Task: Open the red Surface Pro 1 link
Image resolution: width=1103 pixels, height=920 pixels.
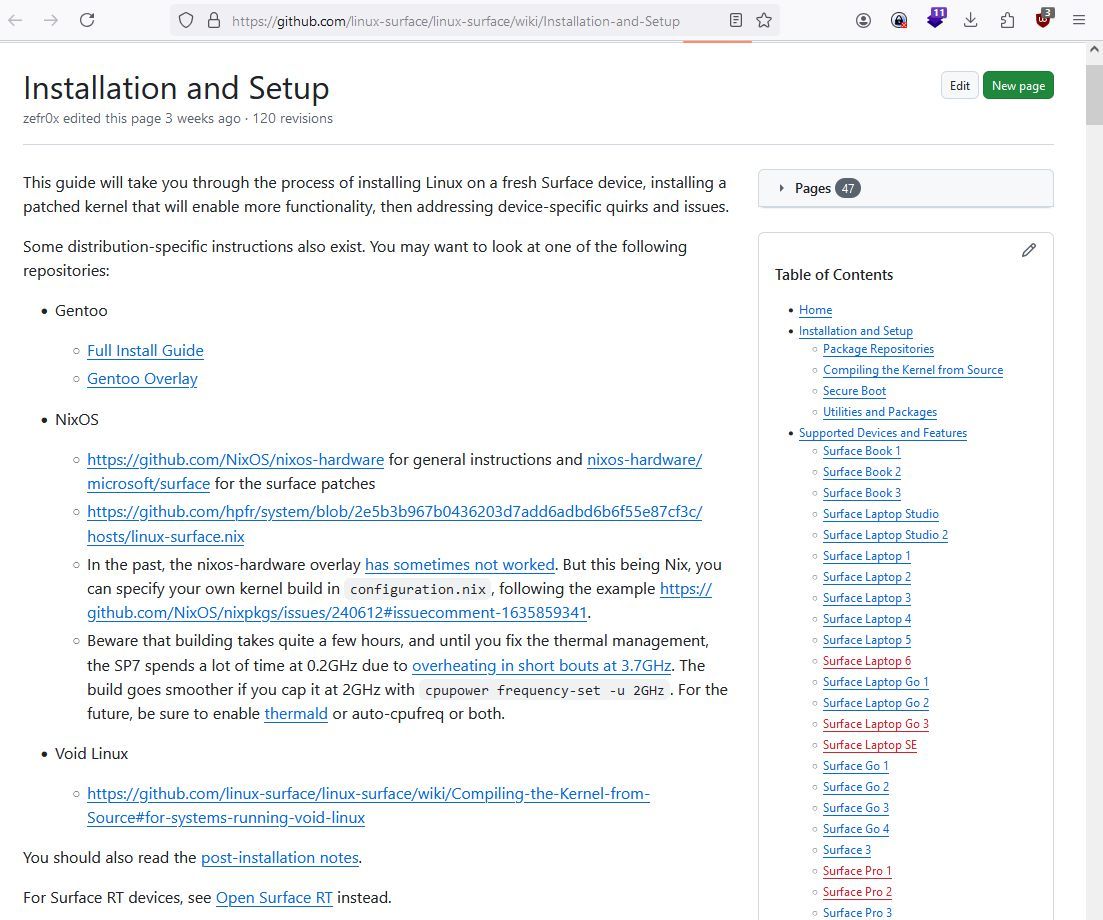Action: coord(857,871)
